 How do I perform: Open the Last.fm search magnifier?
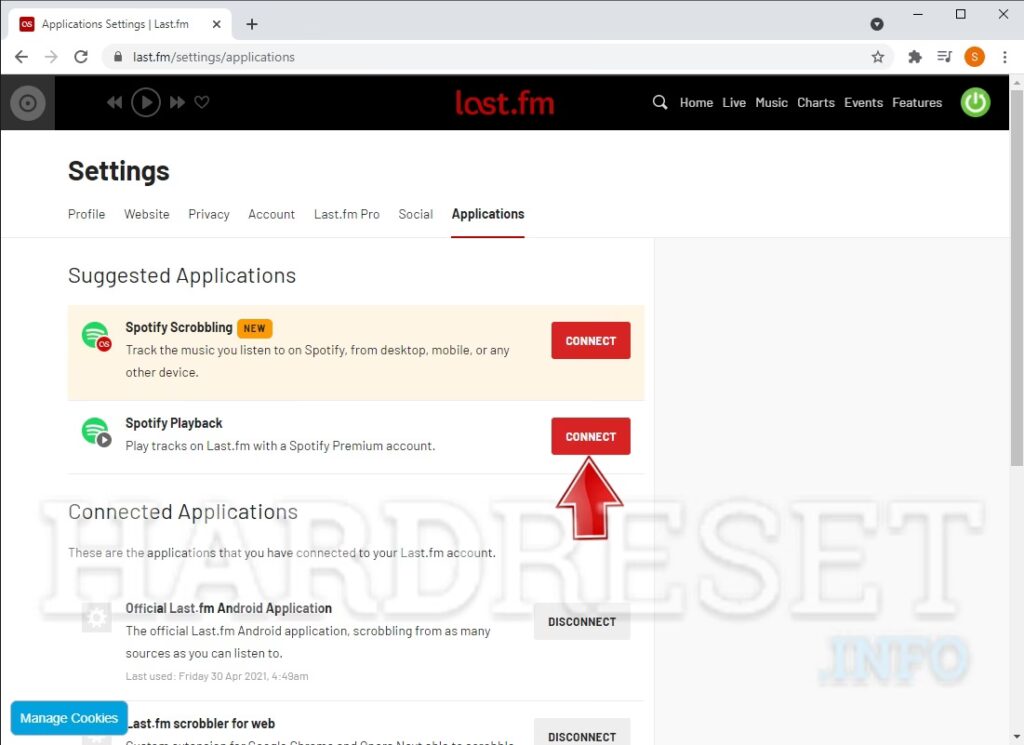660,102
